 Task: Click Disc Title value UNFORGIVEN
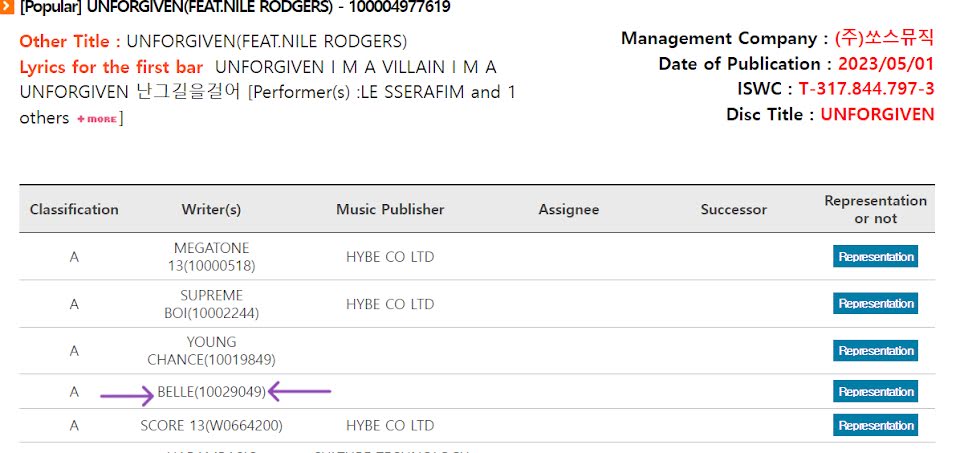click(877, 114)
